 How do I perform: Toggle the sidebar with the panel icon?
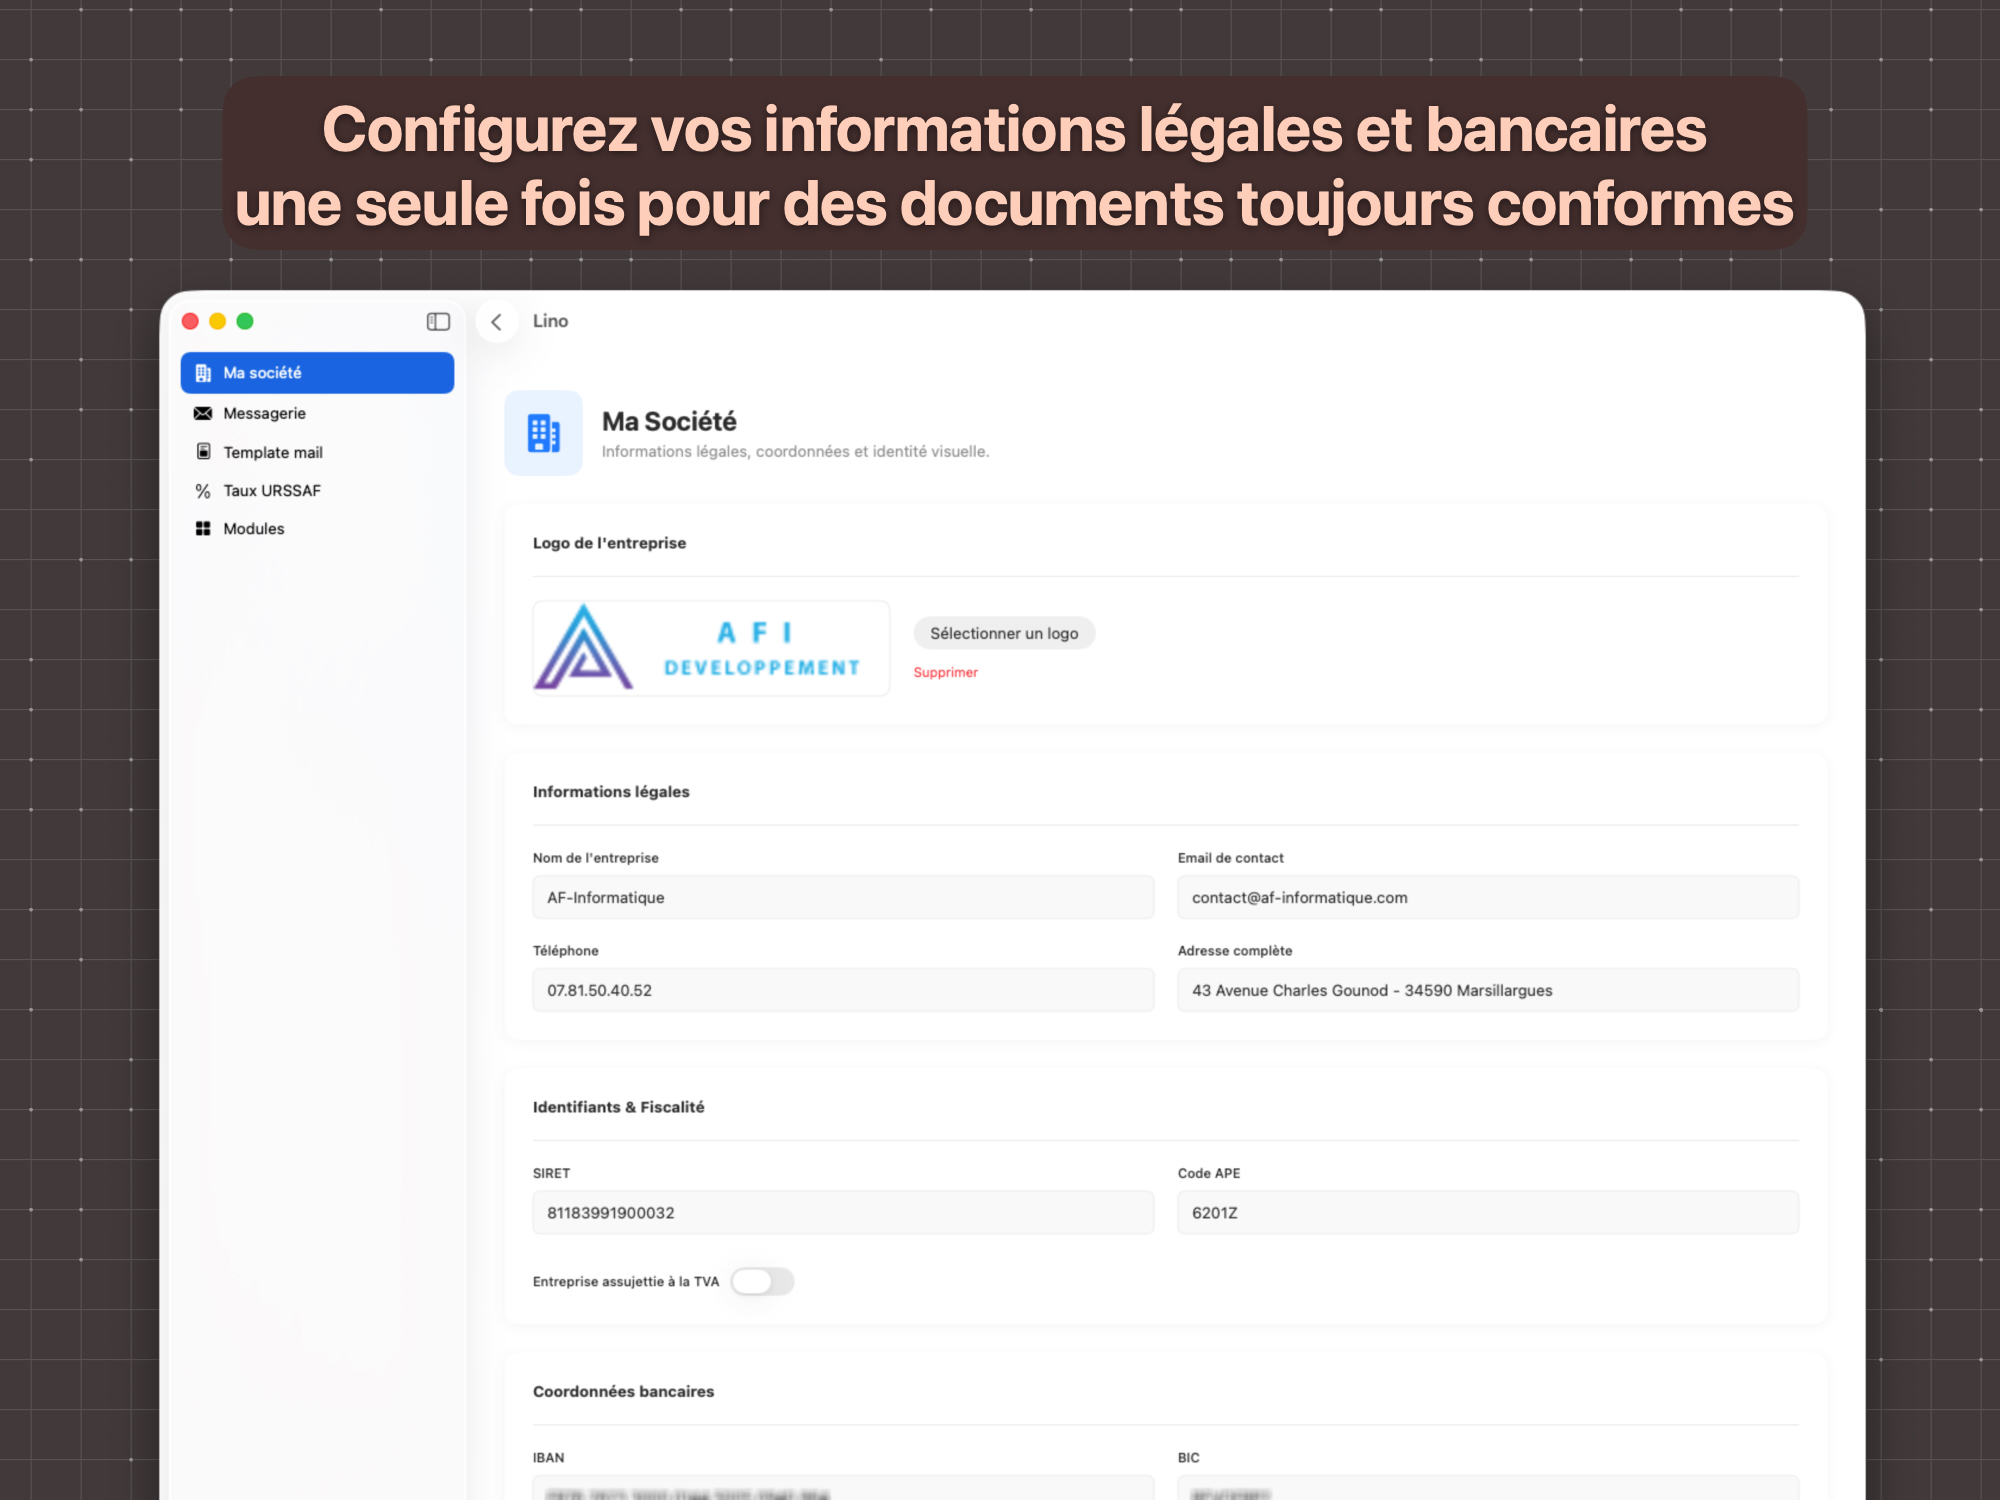(x=438, y=322)
